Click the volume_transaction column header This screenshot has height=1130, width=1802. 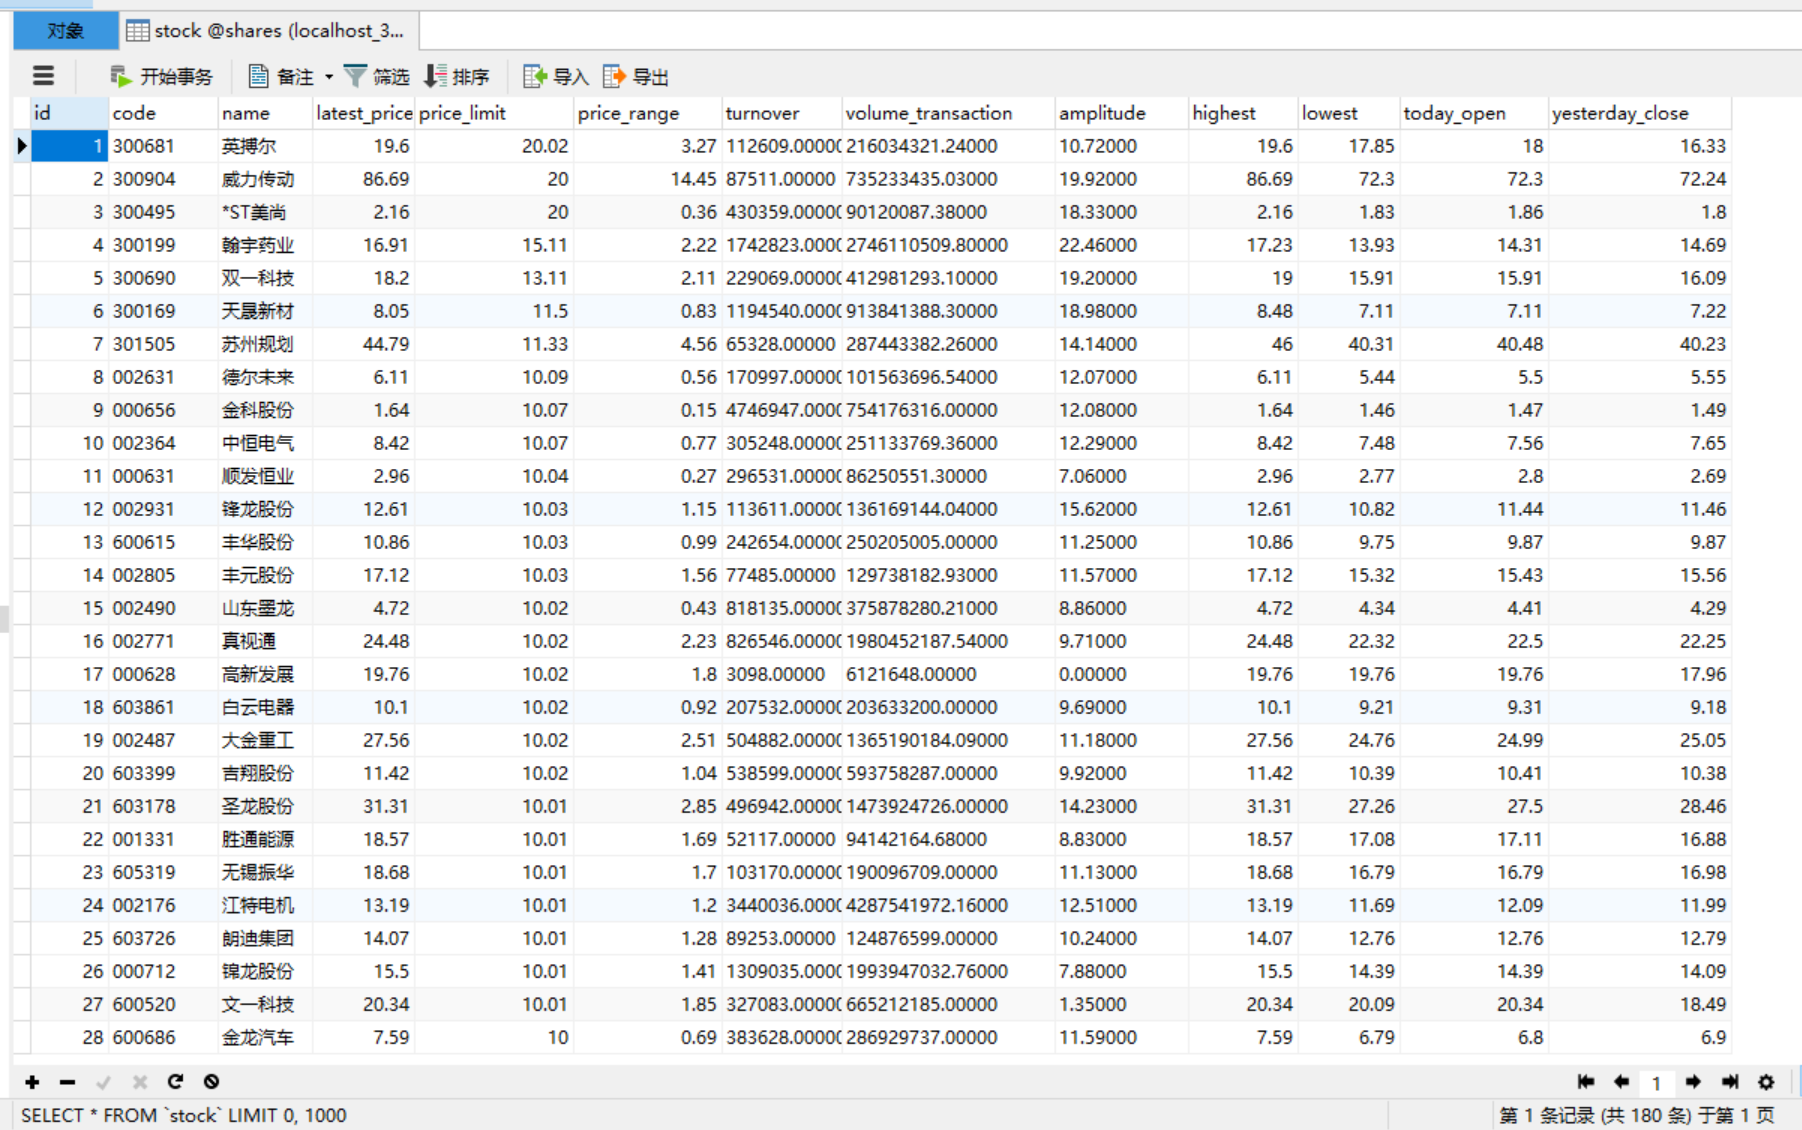(x=948, y=113)
